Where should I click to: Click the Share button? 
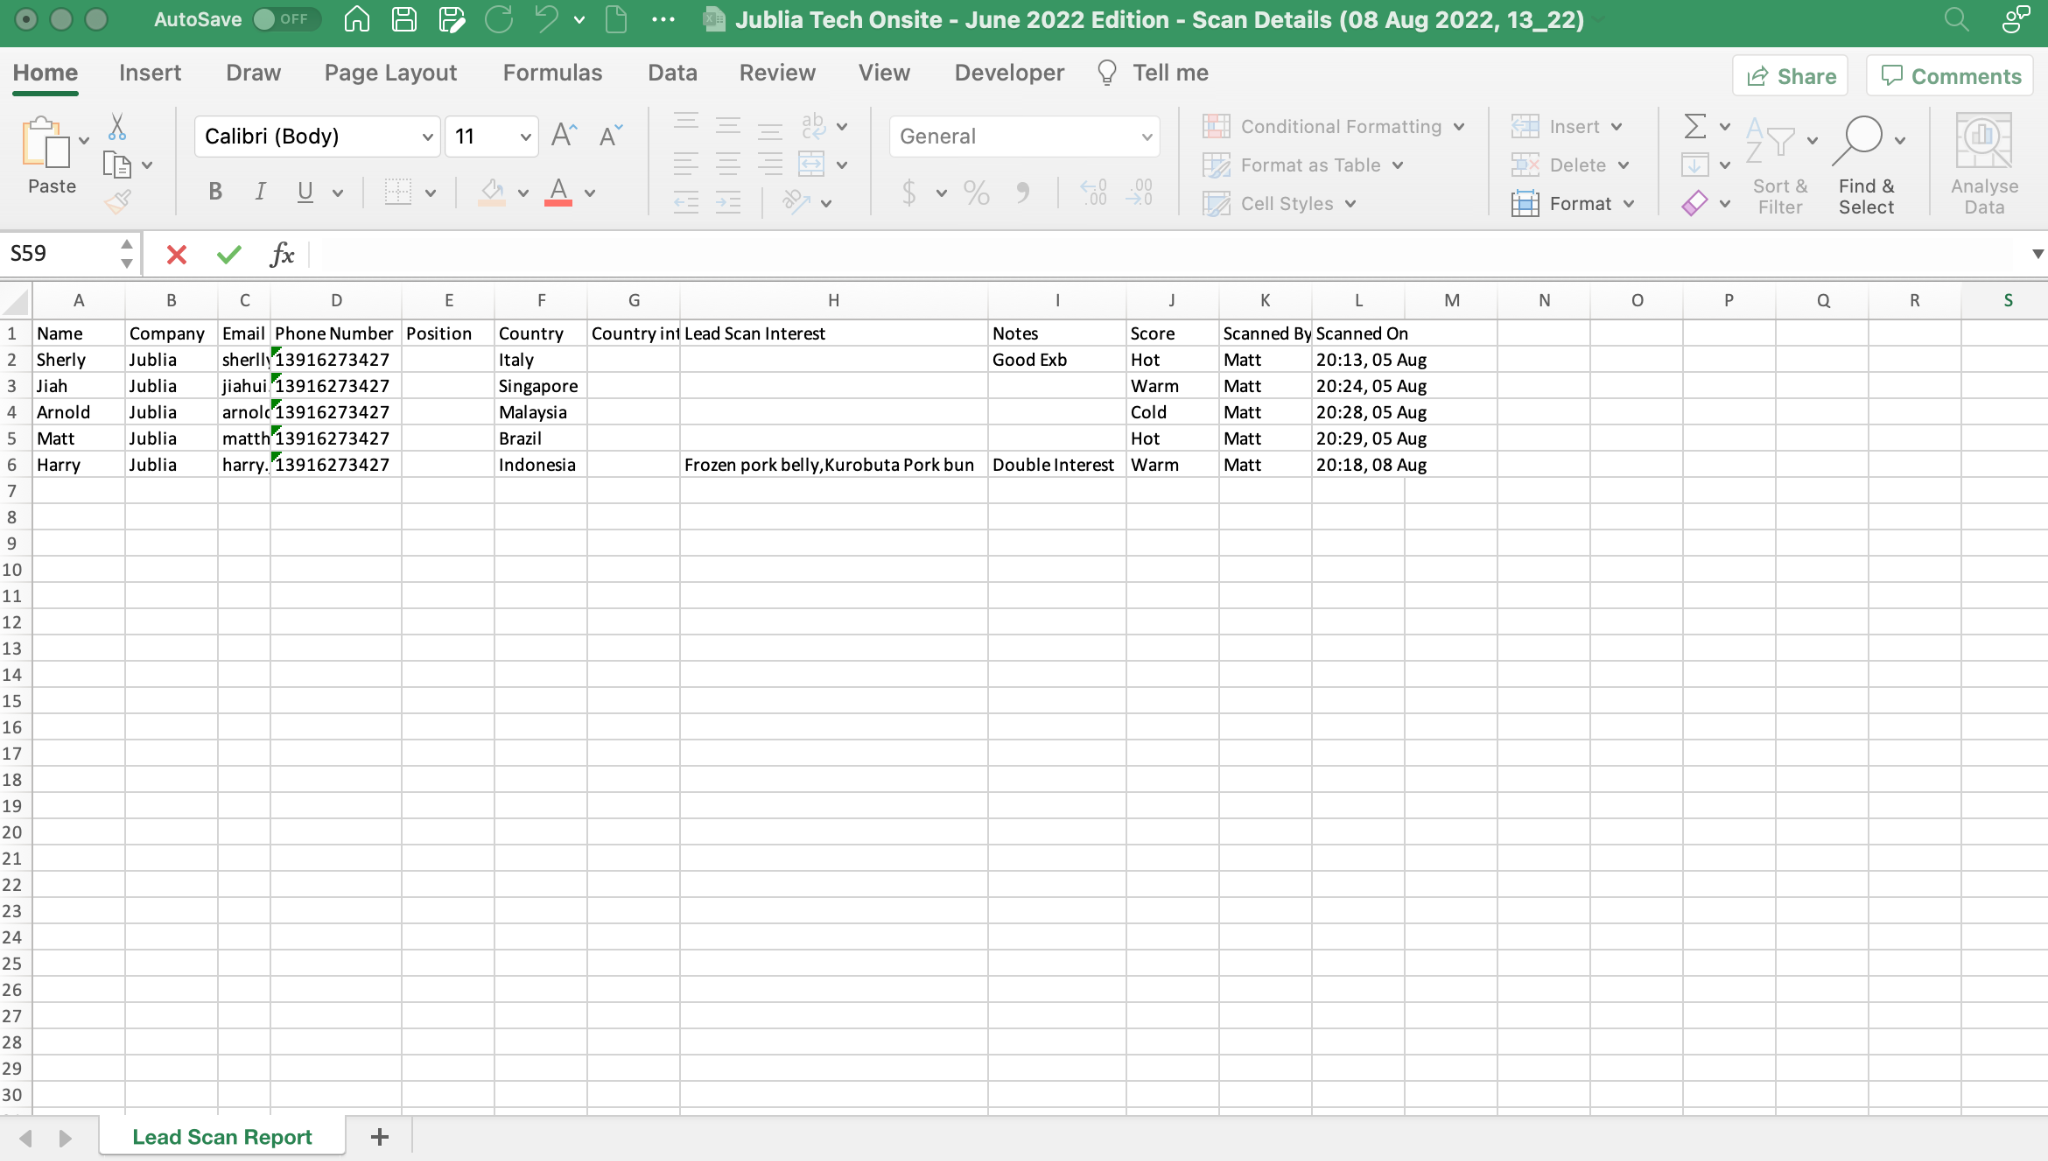coord(1790,76)
